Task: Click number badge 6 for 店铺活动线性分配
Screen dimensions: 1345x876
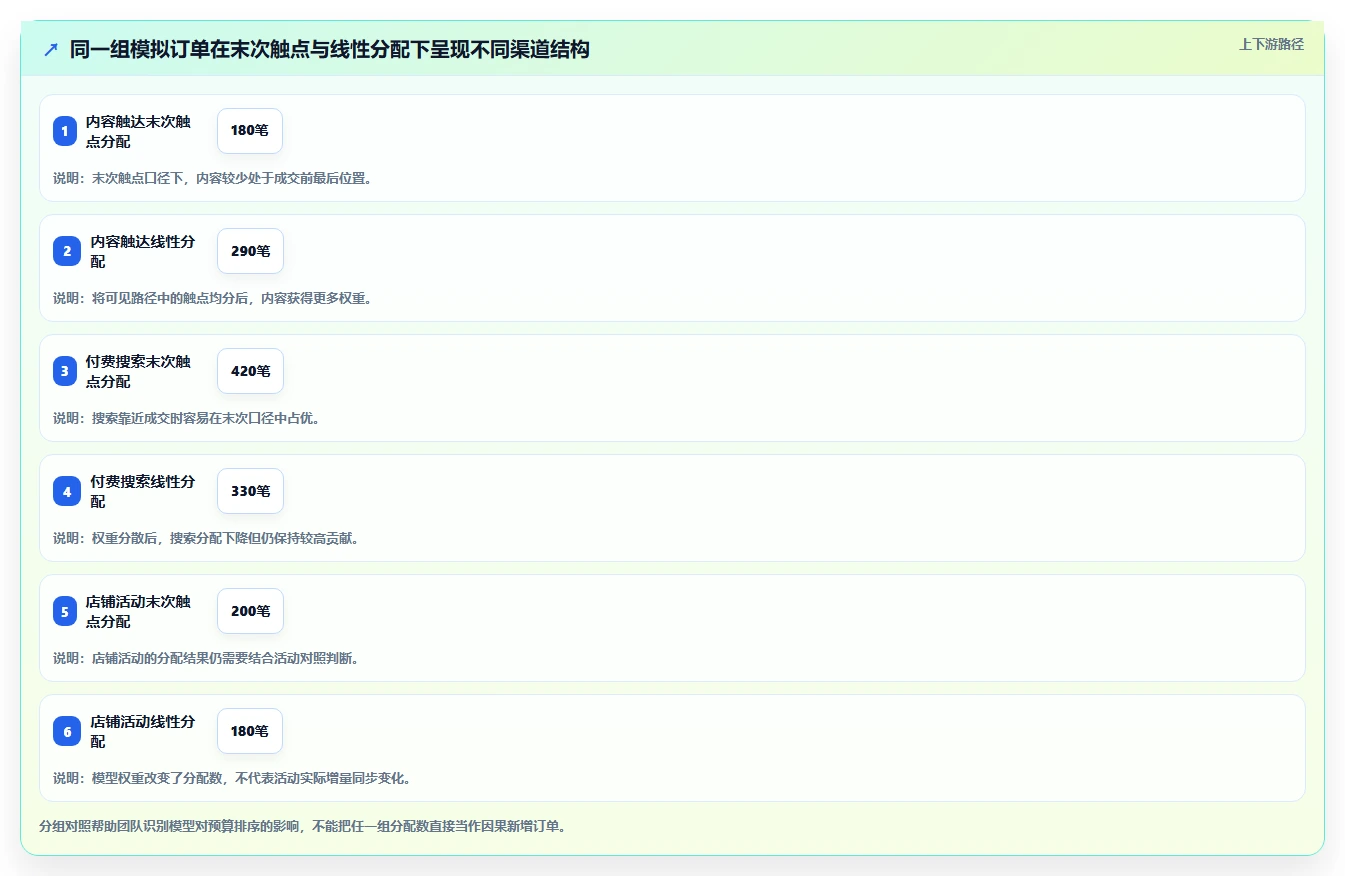Action: pos(67,731)
